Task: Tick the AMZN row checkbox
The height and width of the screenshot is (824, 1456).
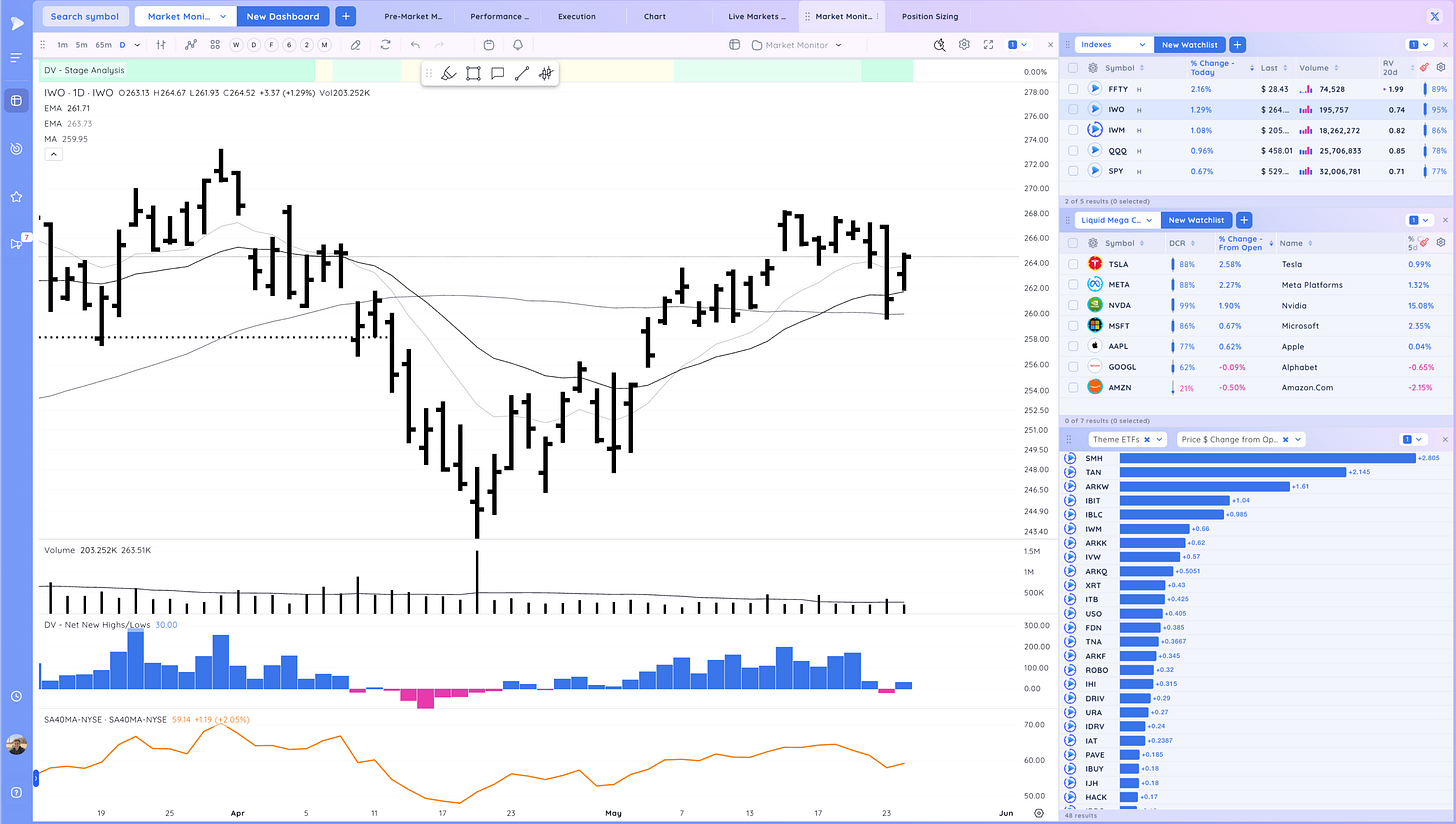Action: tap(1073, 387)
